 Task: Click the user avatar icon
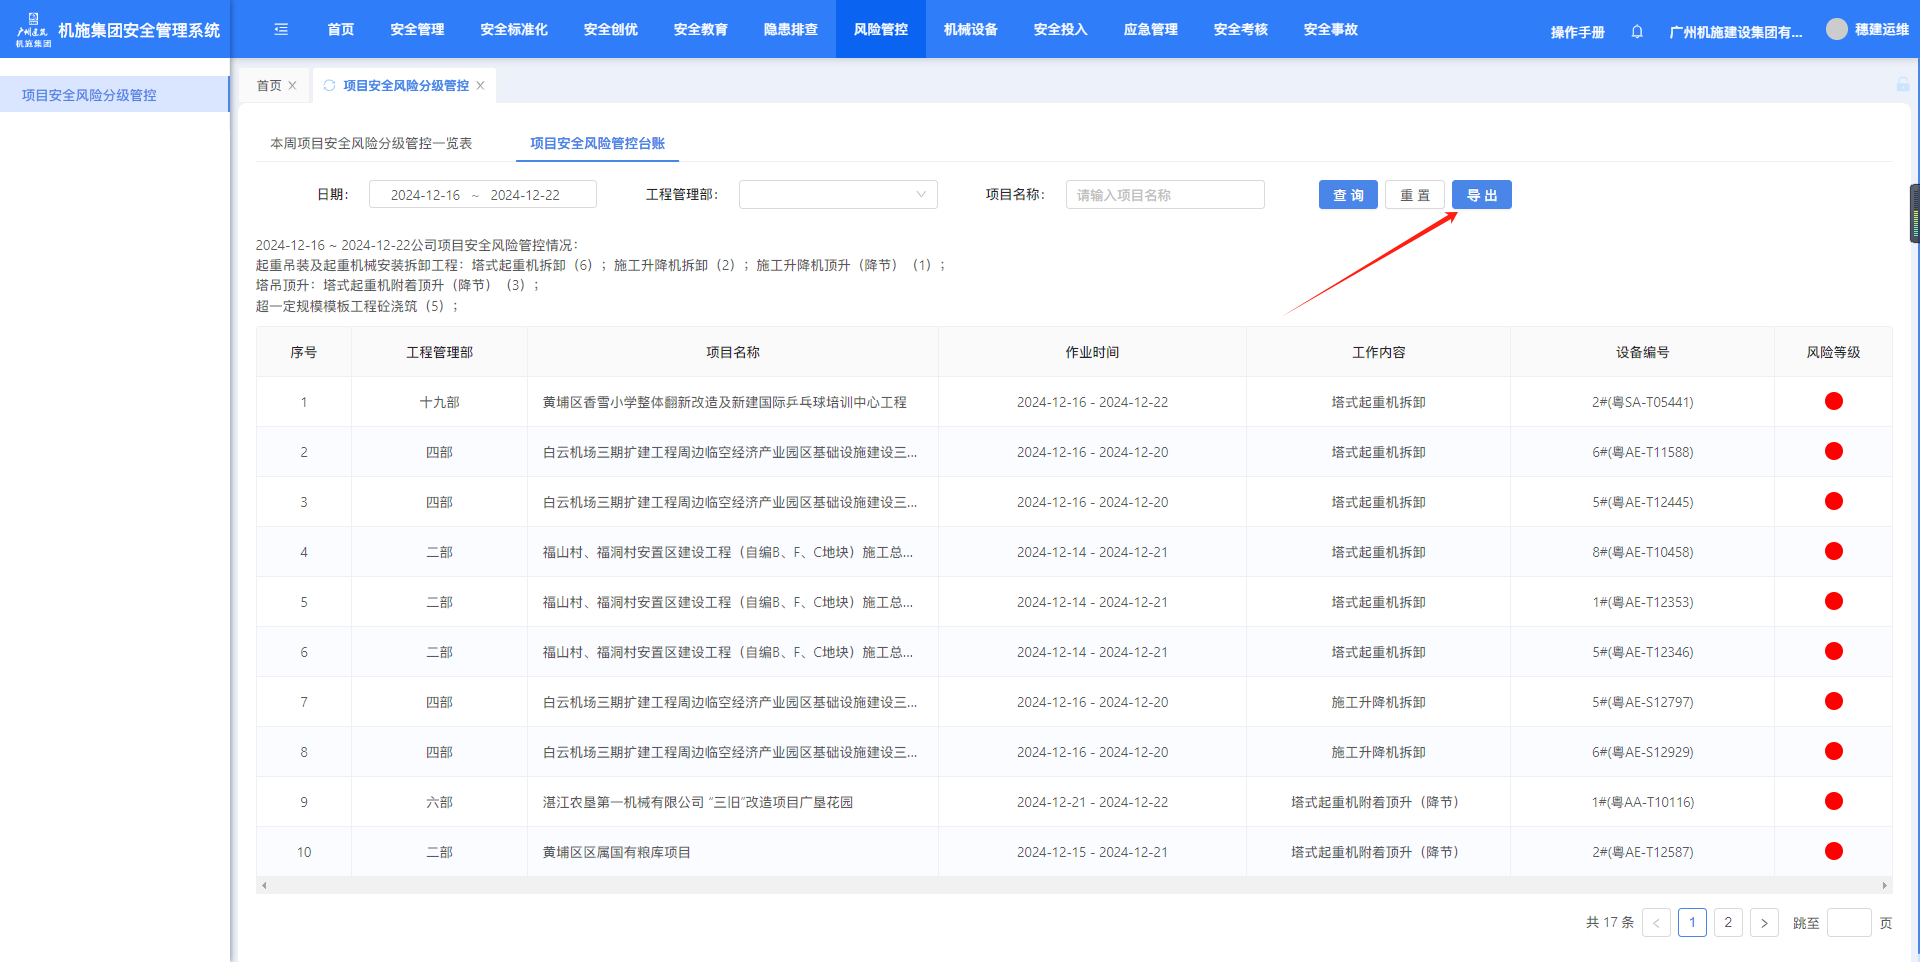(x=1836, y=29)
